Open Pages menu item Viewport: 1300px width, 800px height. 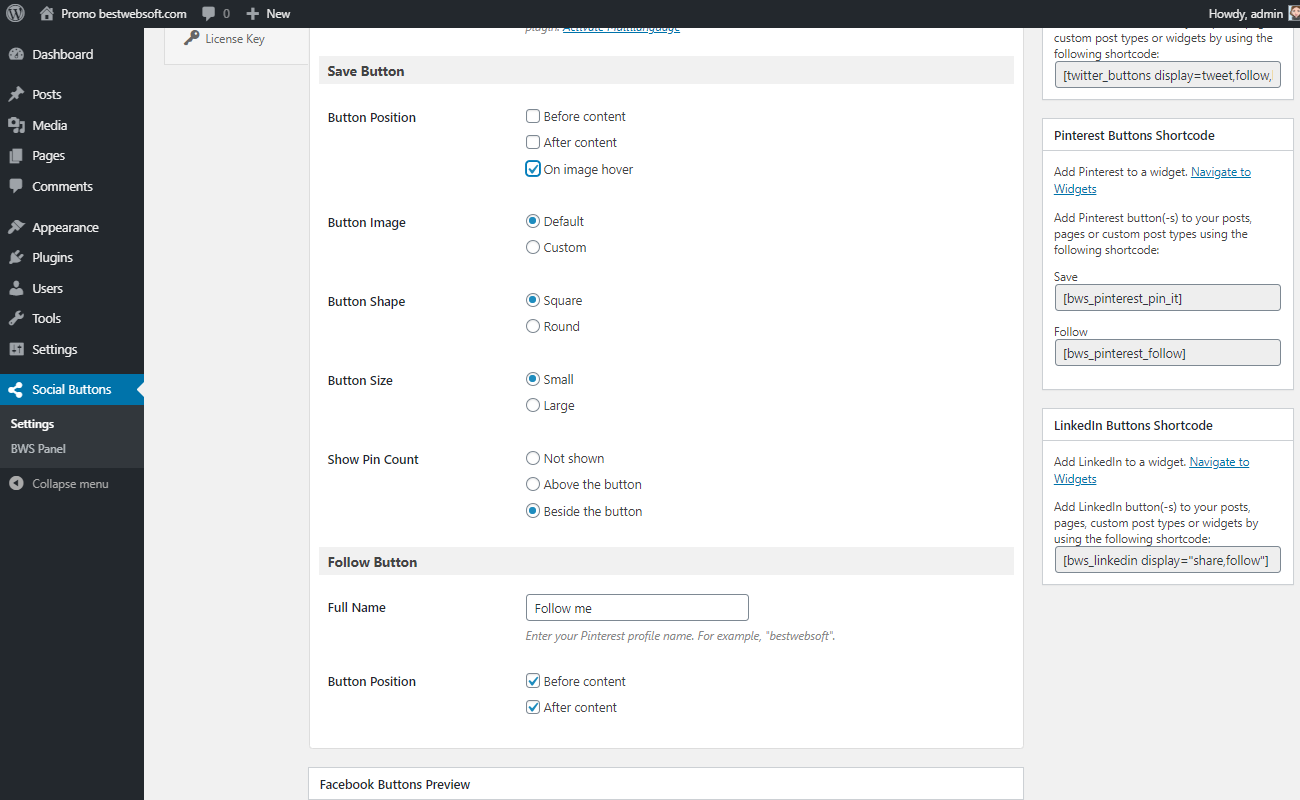point(72,156)
